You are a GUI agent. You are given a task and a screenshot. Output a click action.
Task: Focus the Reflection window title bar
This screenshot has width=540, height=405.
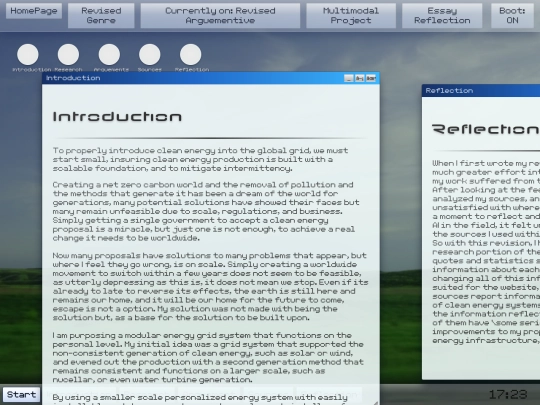pyautogui.click(x=481, y=91)
